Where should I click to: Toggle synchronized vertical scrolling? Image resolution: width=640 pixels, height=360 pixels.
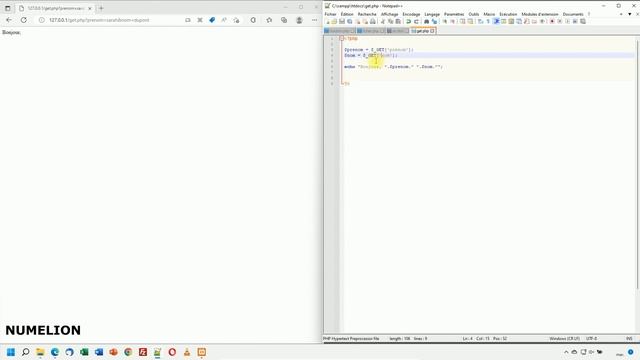[462, 21]
